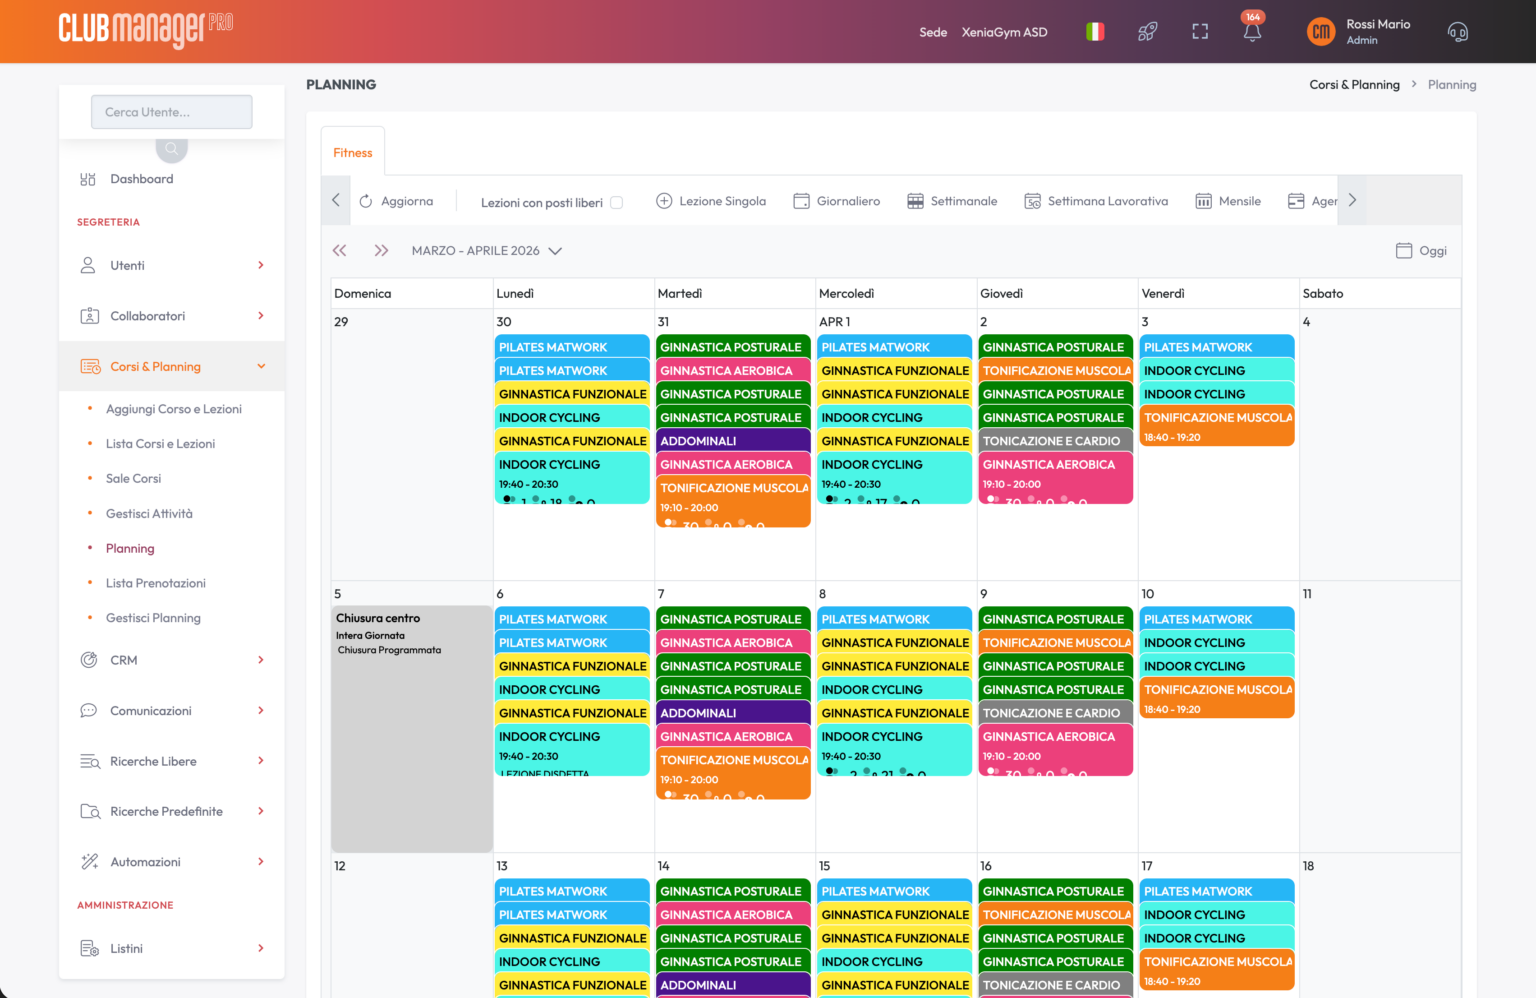
Task: Expand the CRM submenu chevron
Action: tap(261, 660)
